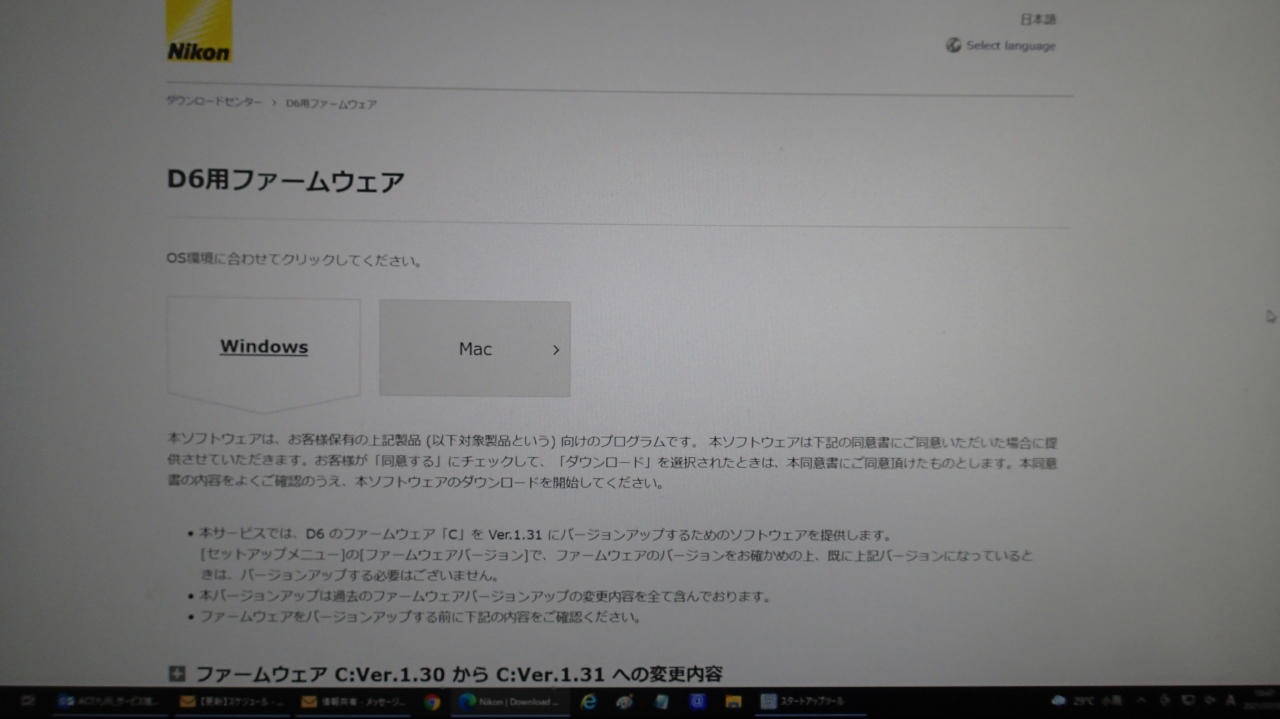Open the blue @ app in taskbar
Image resolution: width=1280 pixels, height=719 pixels.
click(x=697, y=702)
